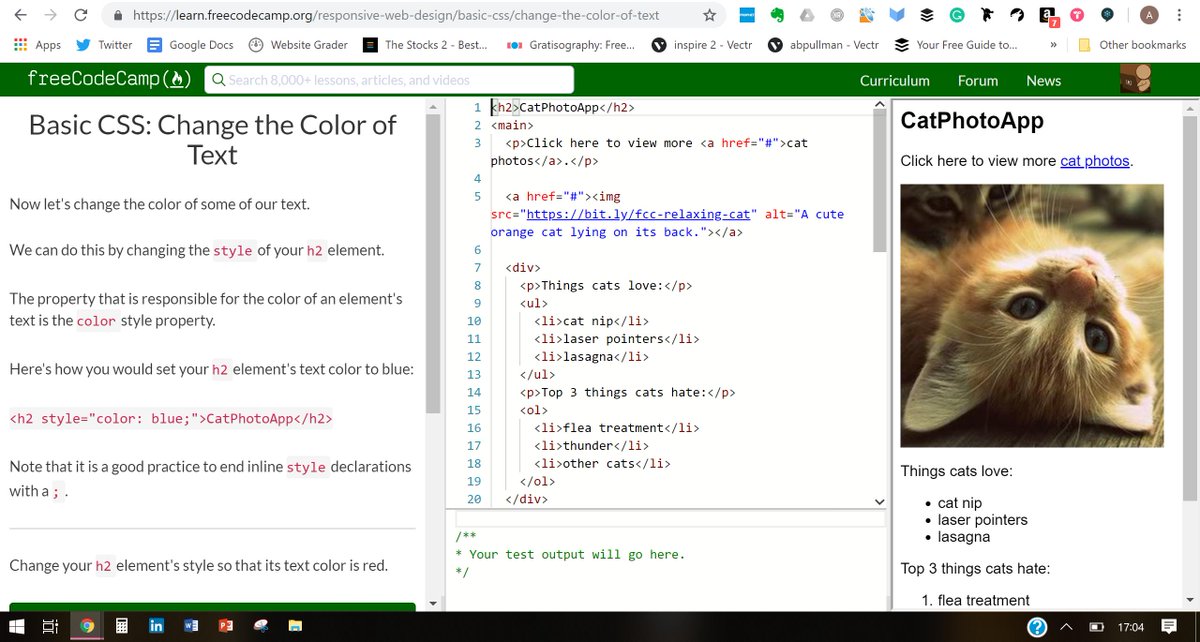Expand hidden bookmarks with double chevron
Viewport: 1200px width, 642px height.
tap(1053, 45)
